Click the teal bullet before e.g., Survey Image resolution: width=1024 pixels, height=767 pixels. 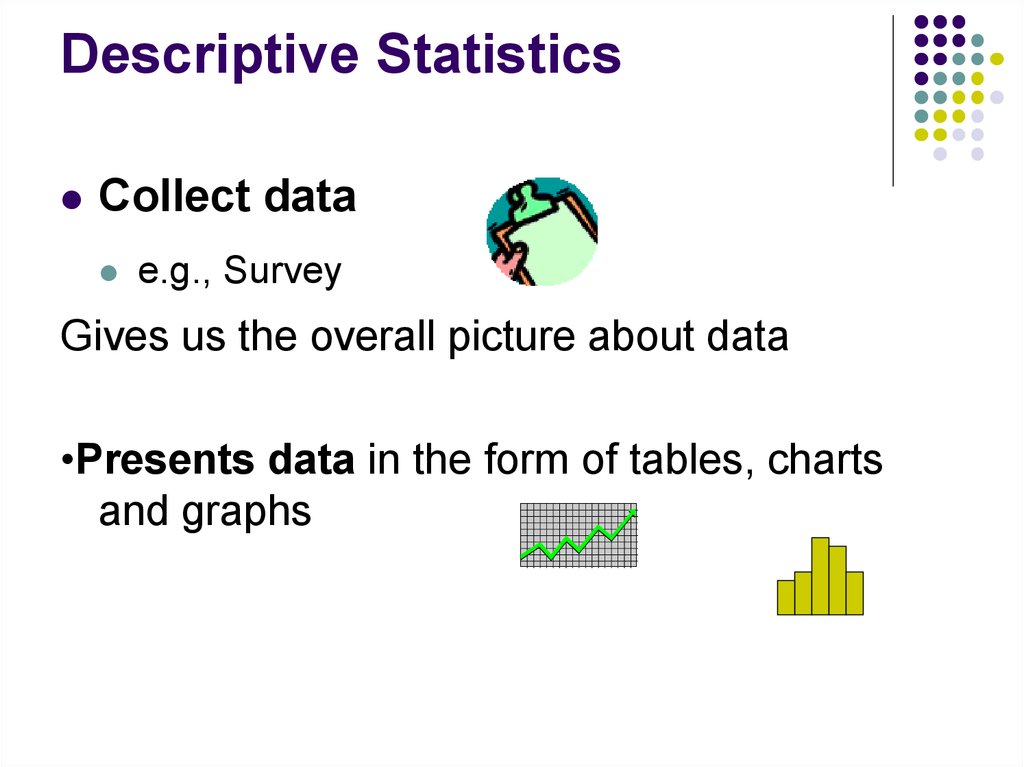point(109,272)
